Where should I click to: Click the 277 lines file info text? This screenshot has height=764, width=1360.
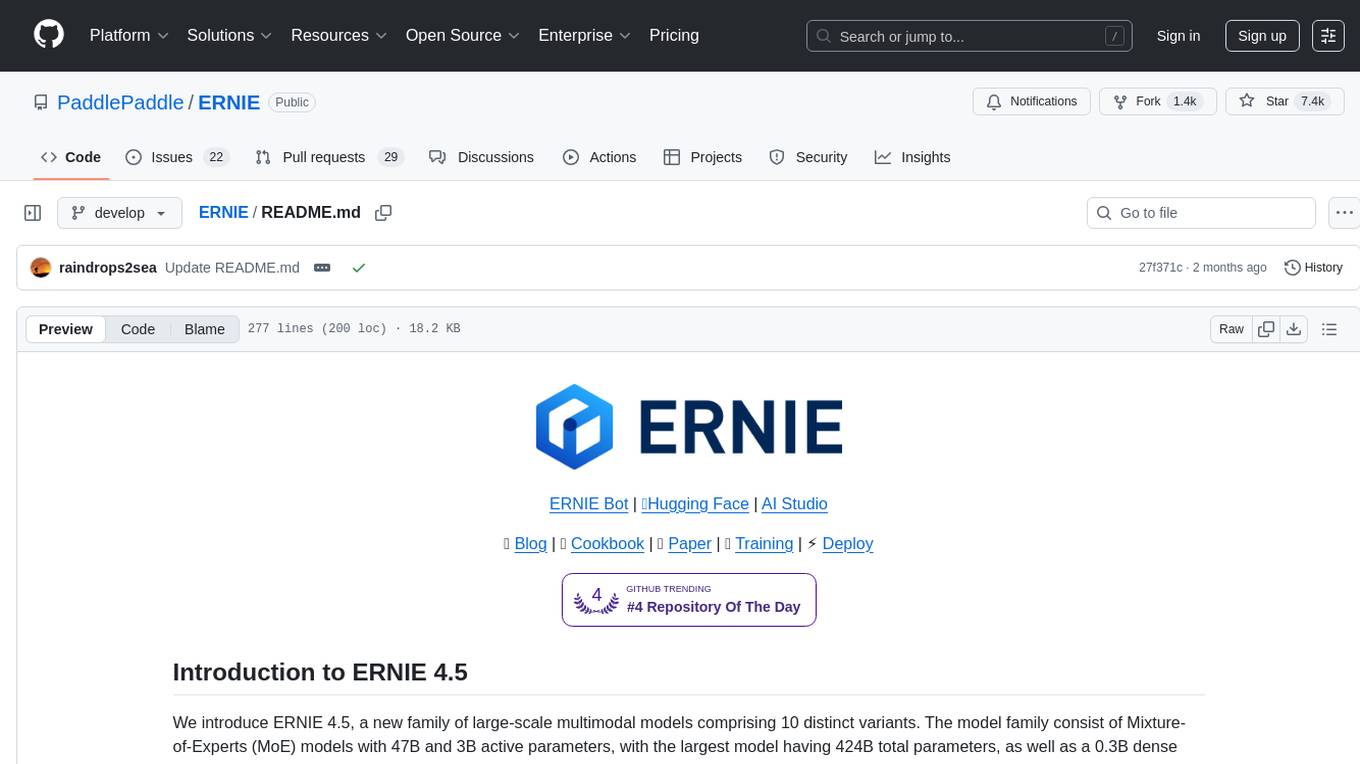(x=354, y=329)
